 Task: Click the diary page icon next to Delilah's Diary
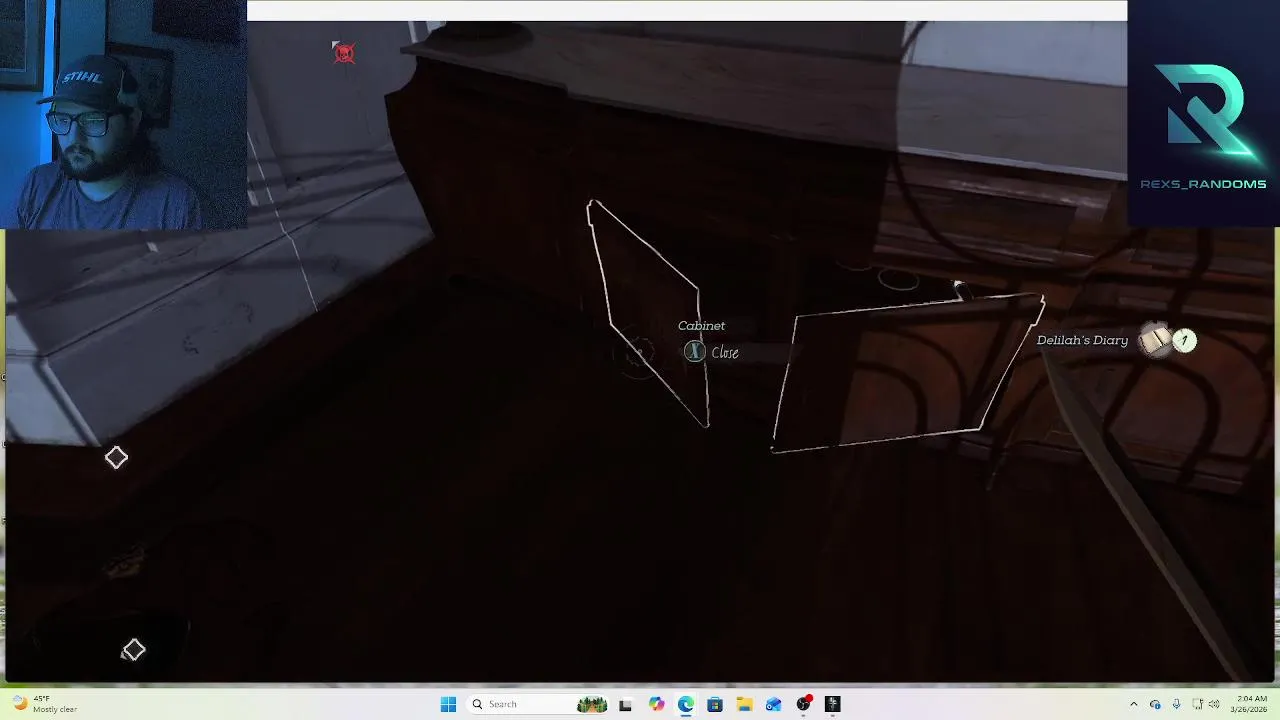[1156, 340]
